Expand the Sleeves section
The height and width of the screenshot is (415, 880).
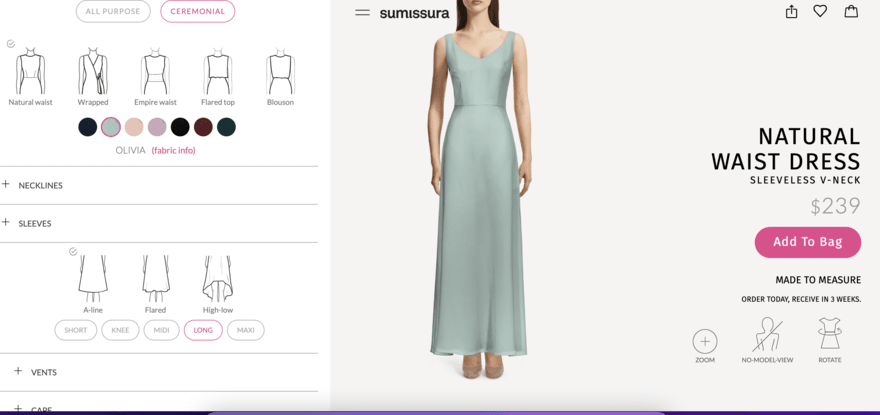click(x=159, y=224)
